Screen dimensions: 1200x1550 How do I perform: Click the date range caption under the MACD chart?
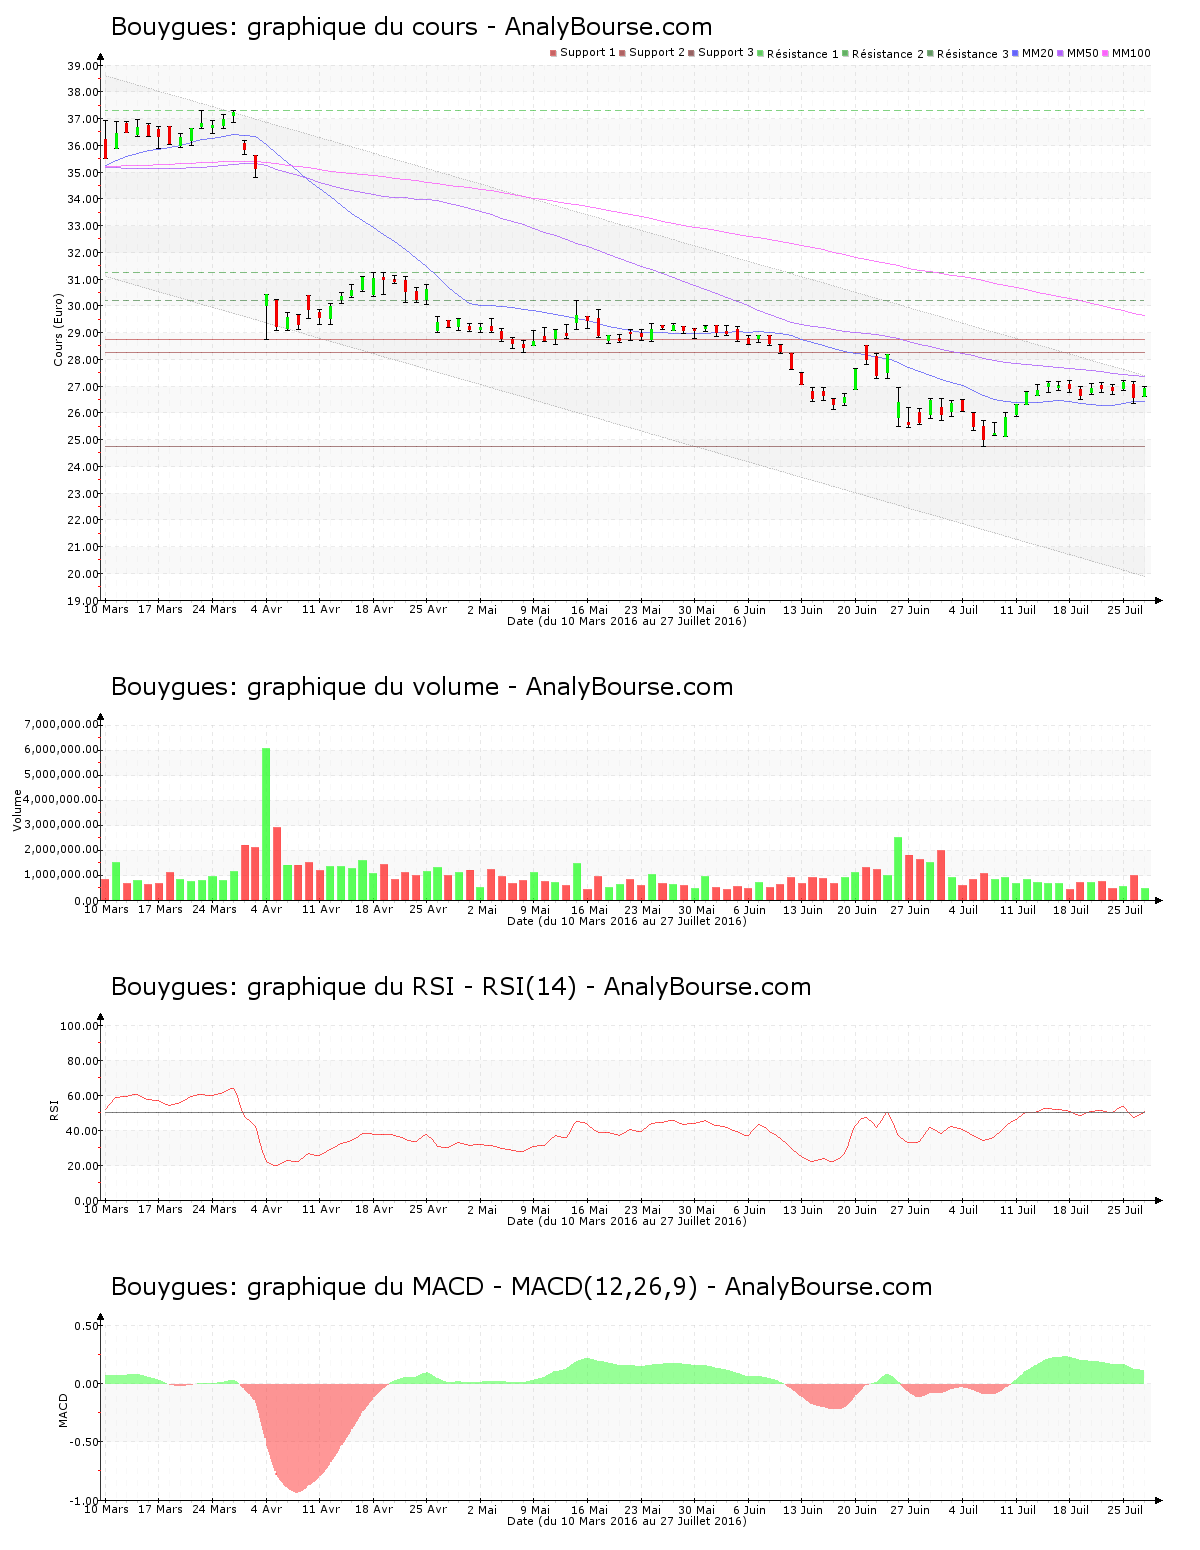[627, 1521]
